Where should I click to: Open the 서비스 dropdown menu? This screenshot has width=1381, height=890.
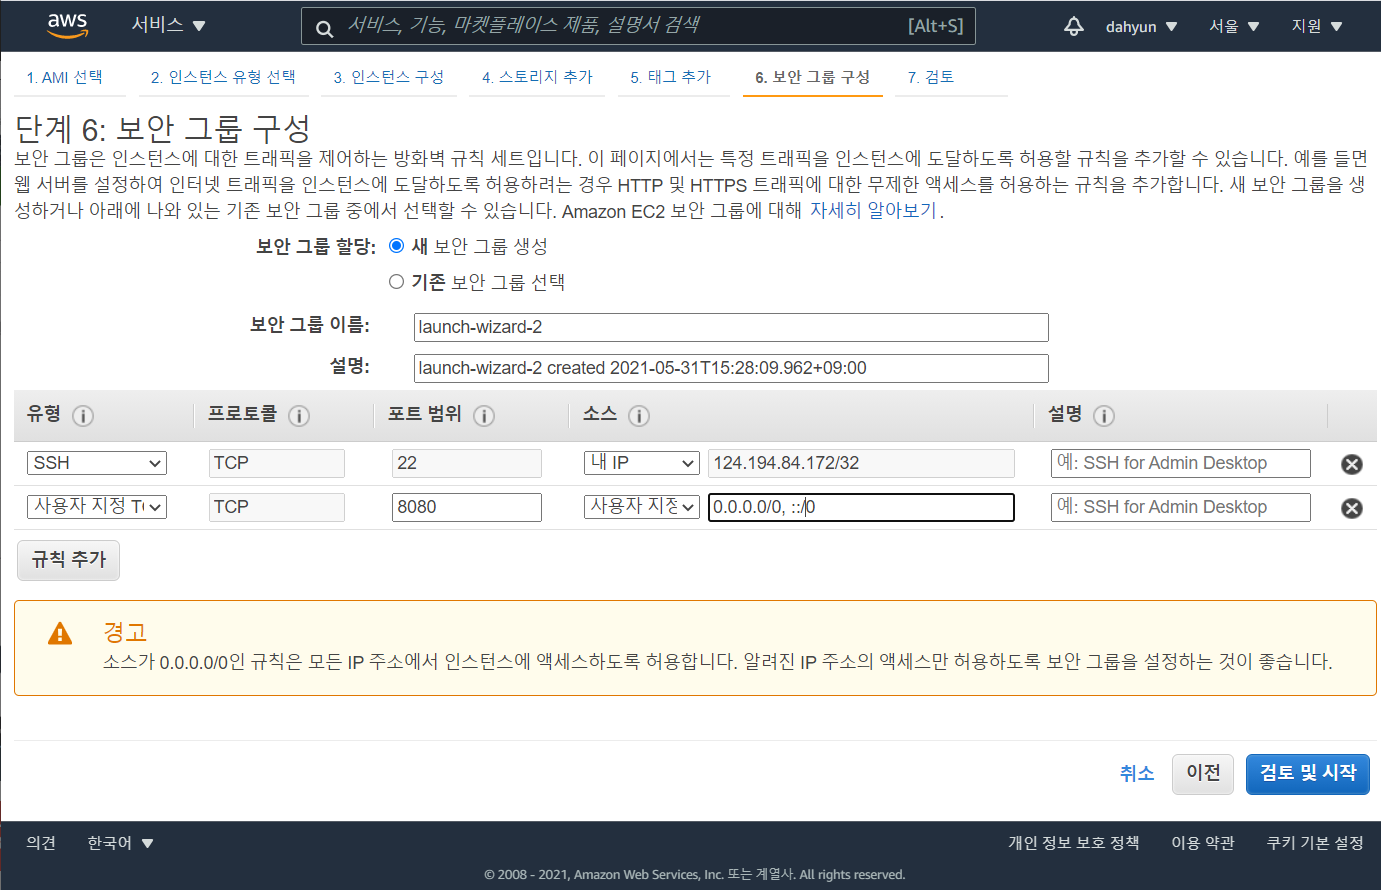(x=168, y=25)
